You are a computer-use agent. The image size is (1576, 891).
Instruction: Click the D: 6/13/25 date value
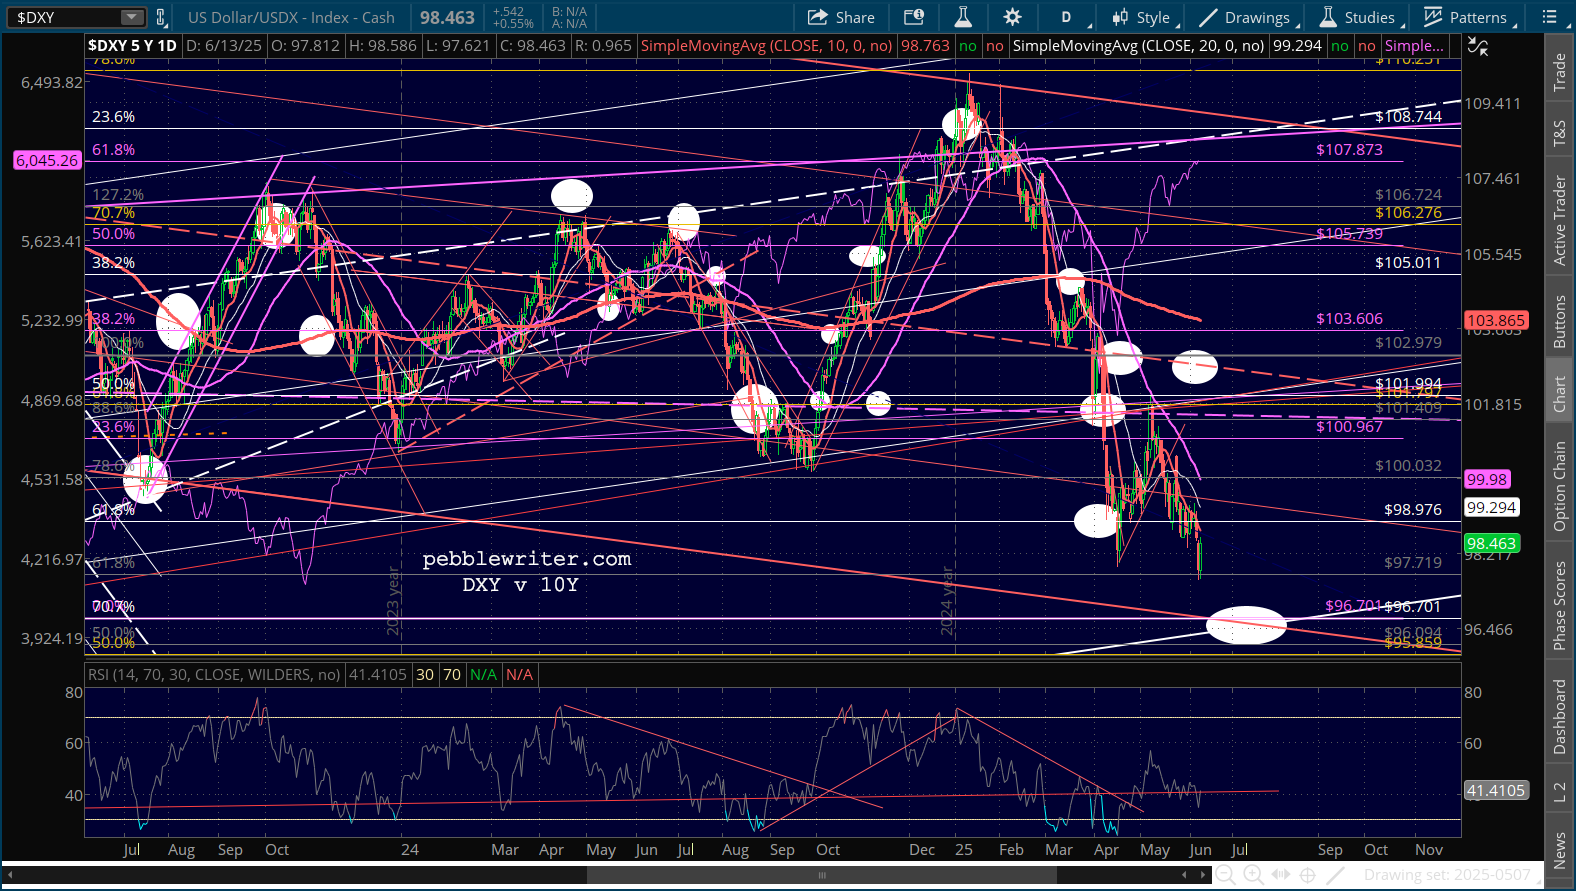223,46
